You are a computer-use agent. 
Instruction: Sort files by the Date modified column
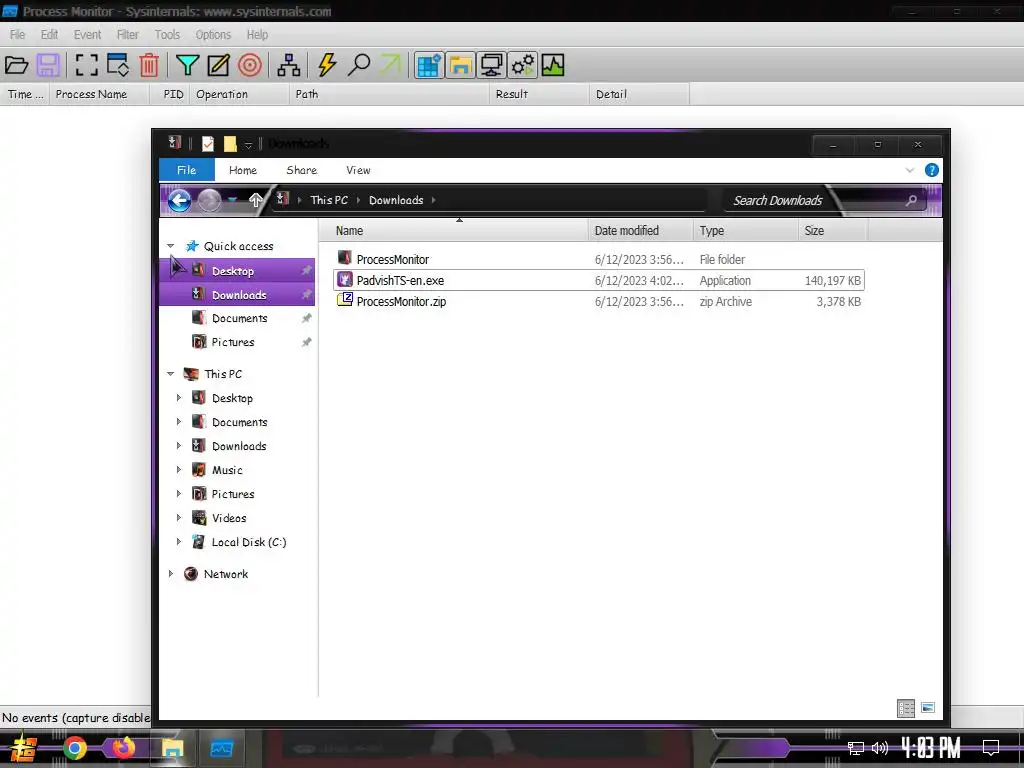(641, 231)
